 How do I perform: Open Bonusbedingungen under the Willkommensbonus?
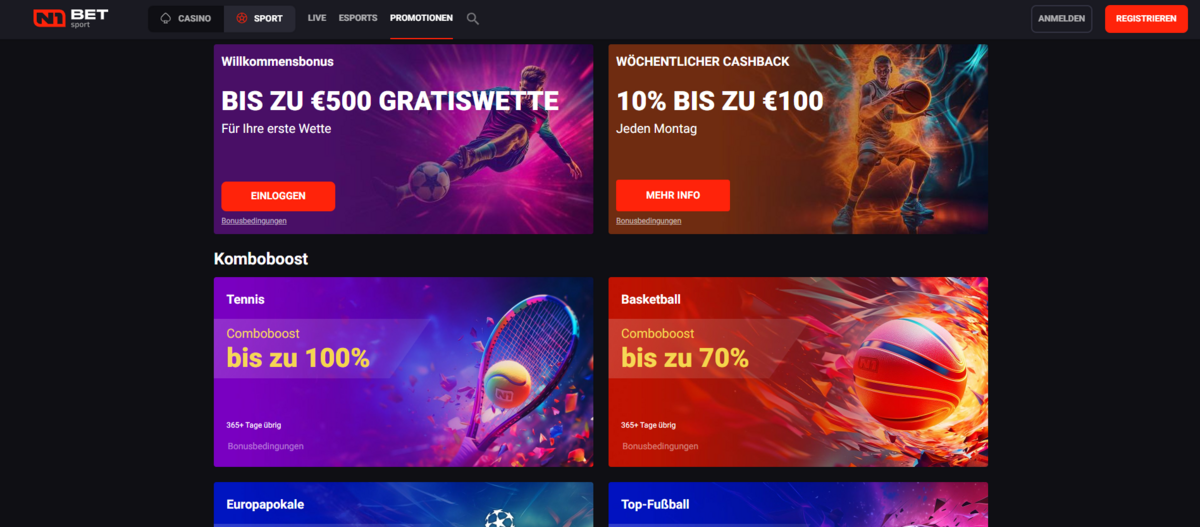pyautogui.click(x=254, y=221)
